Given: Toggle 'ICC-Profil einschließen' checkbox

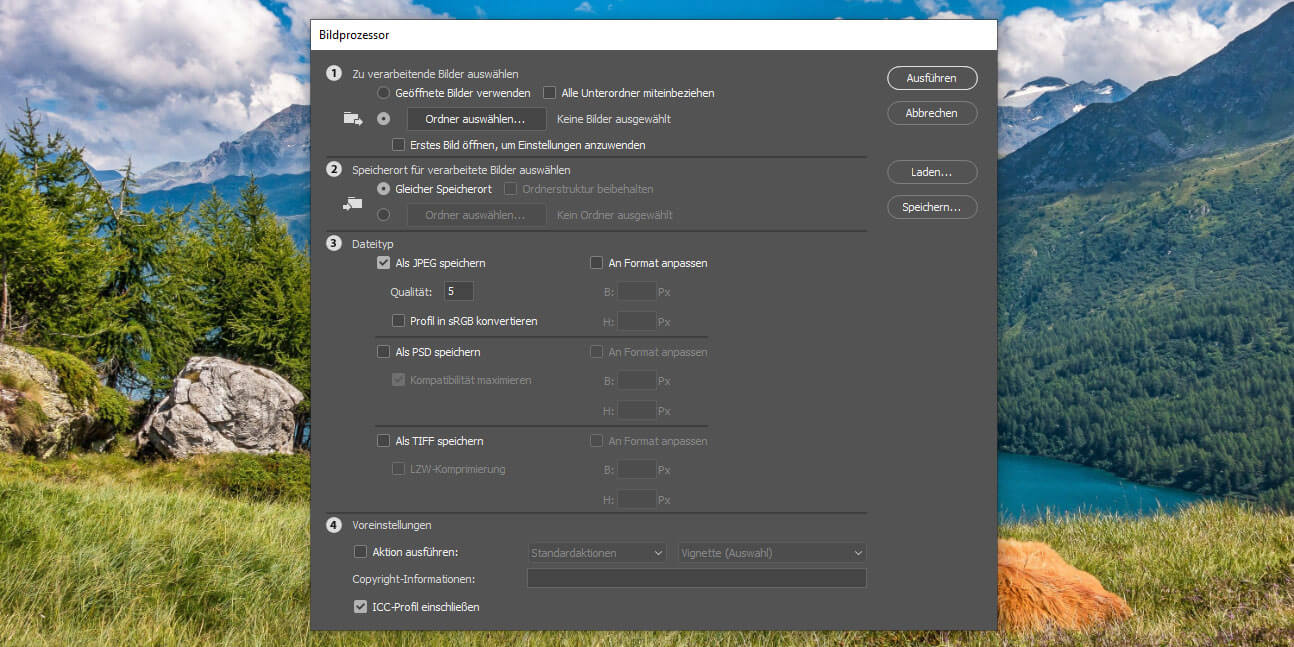Looking at the screenshot, I should [361, 606].
